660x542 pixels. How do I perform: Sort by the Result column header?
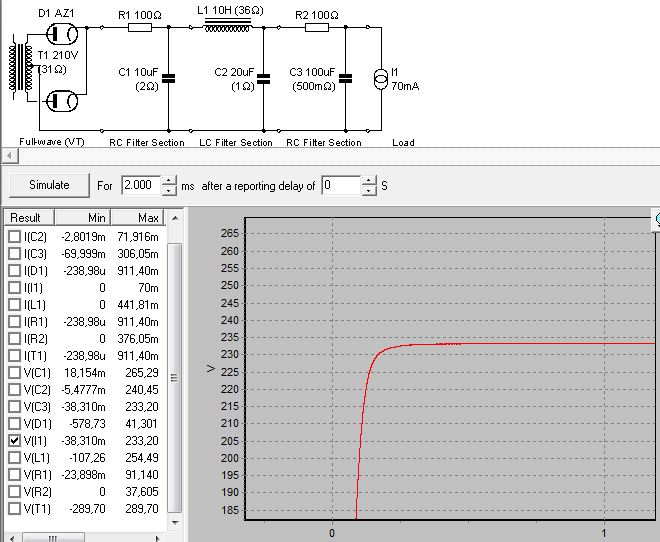[x=29, y=218]
